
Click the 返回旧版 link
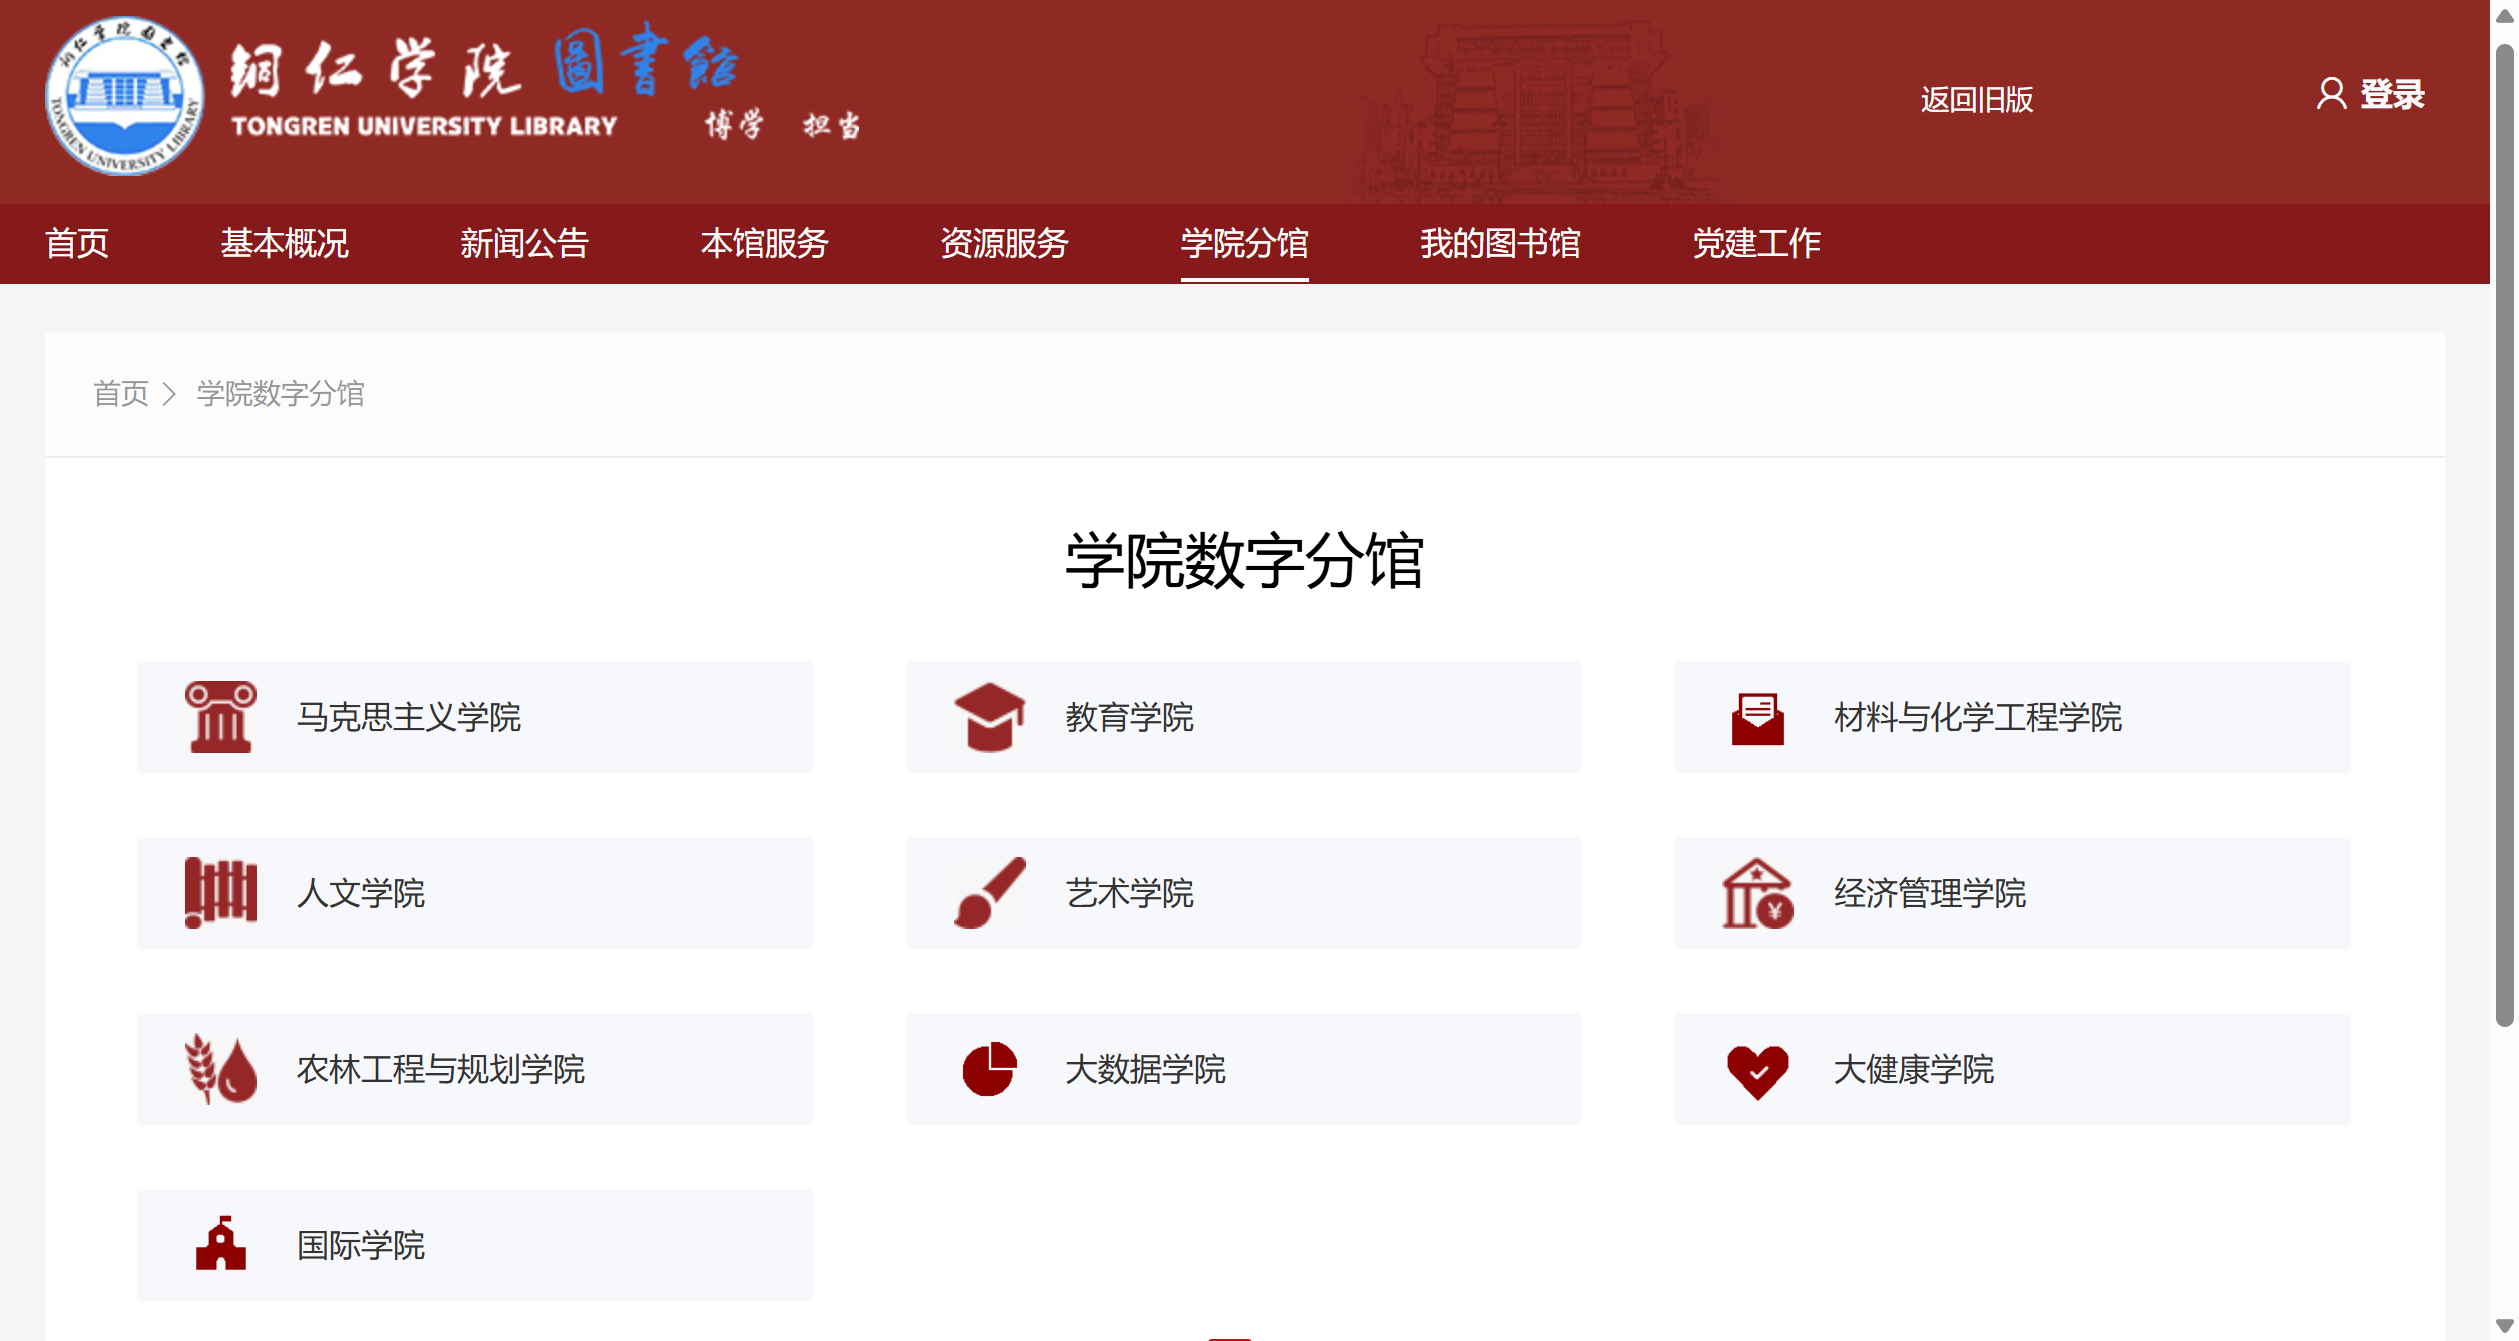1975,99
